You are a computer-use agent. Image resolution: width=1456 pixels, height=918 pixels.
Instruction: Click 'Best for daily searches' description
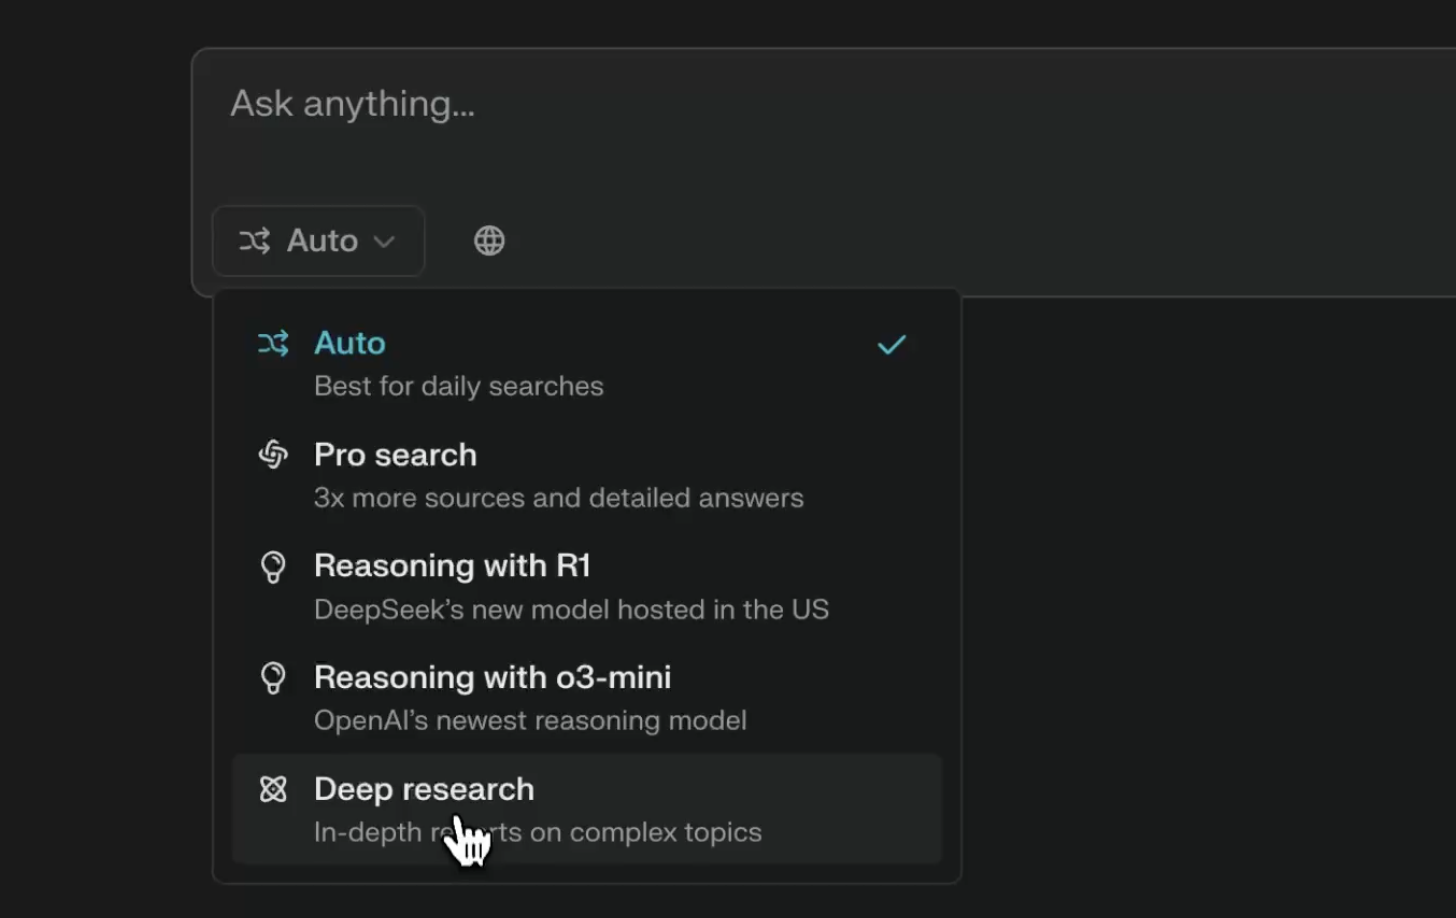pyautogui.click(x=459, y=386)
